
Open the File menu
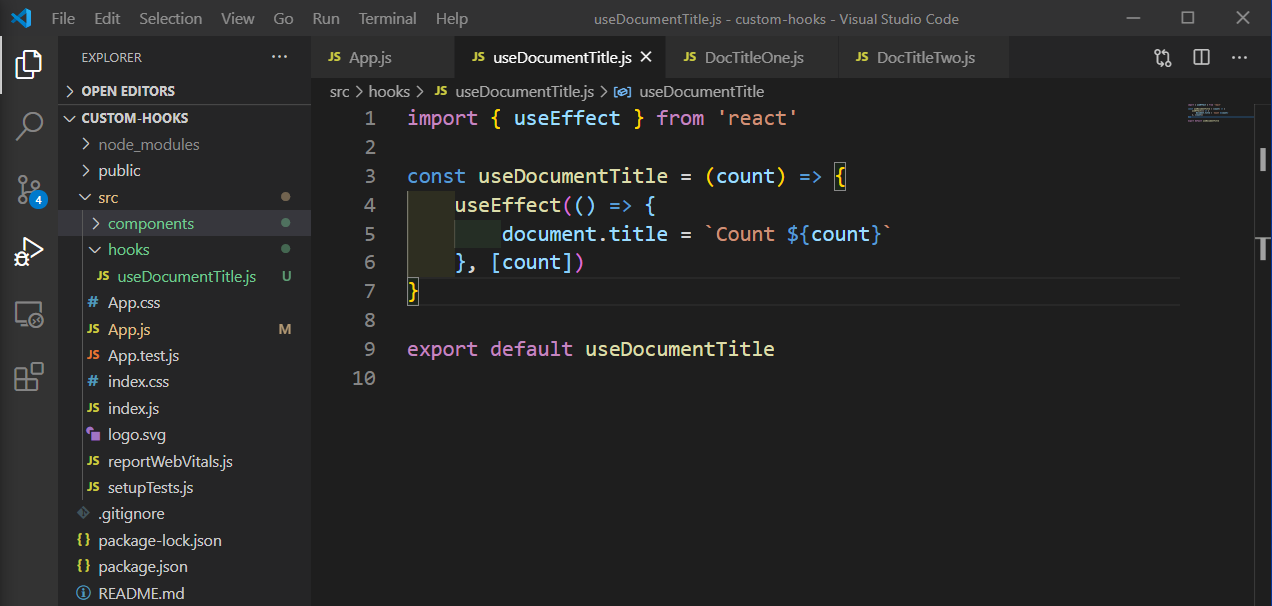click(62, 18)
